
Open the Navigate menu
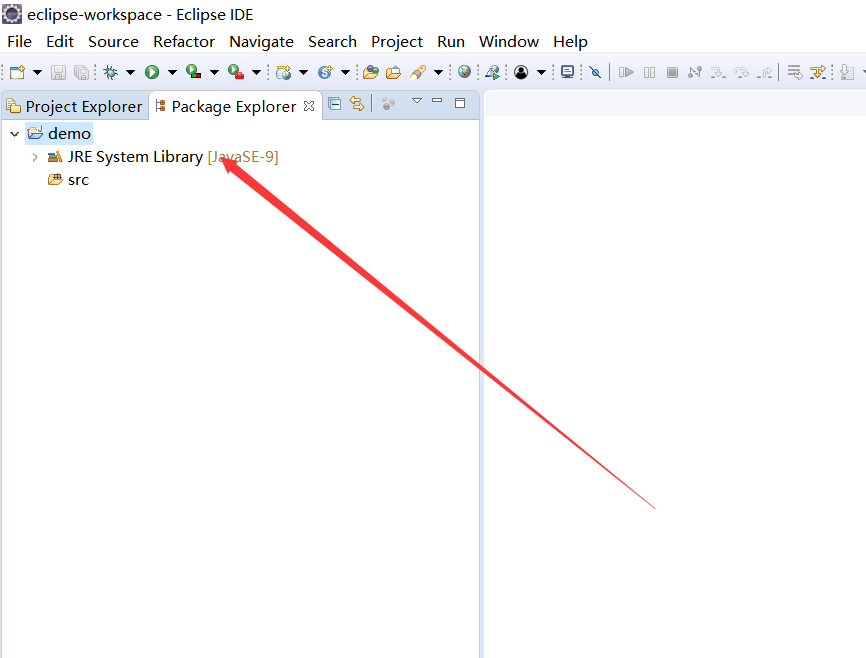261,41
